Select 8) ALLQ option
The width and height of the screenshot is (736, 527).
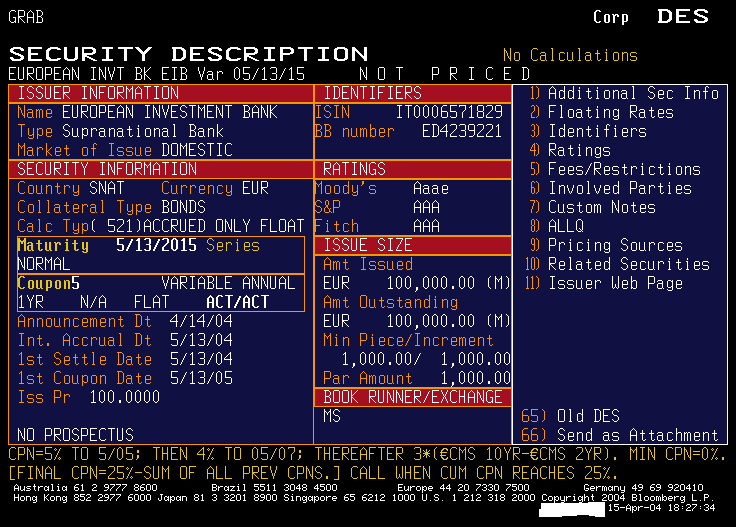557,226
